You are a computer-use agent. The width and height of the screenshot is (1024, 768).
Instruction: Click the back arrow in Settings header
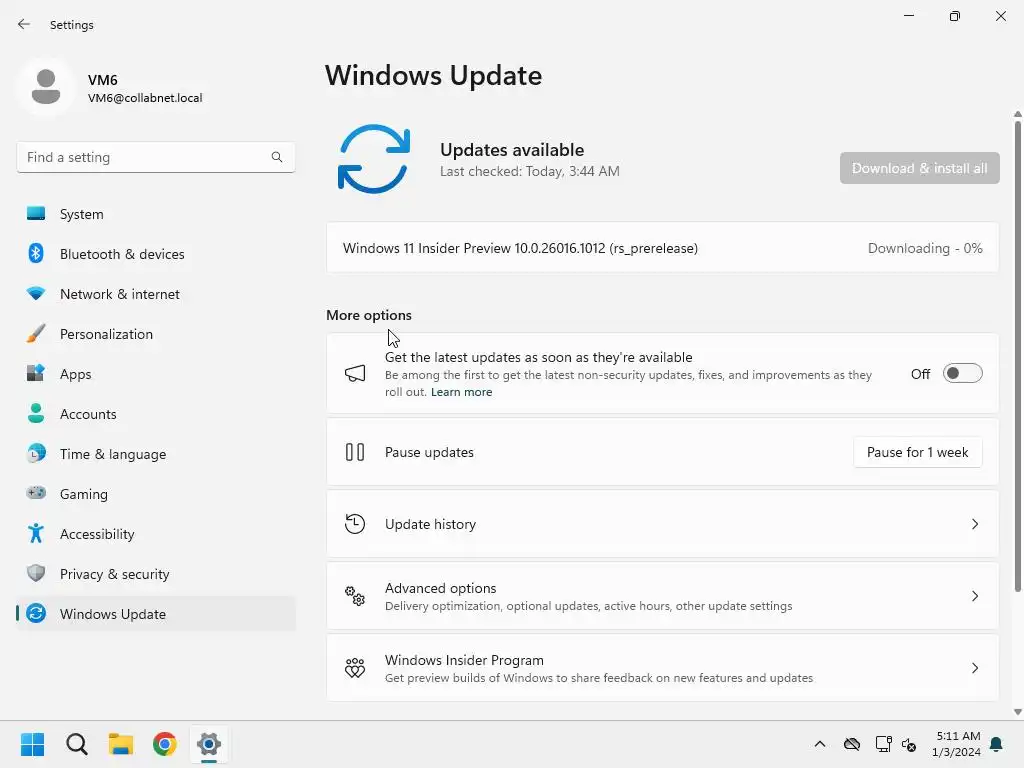coord(24,24)
